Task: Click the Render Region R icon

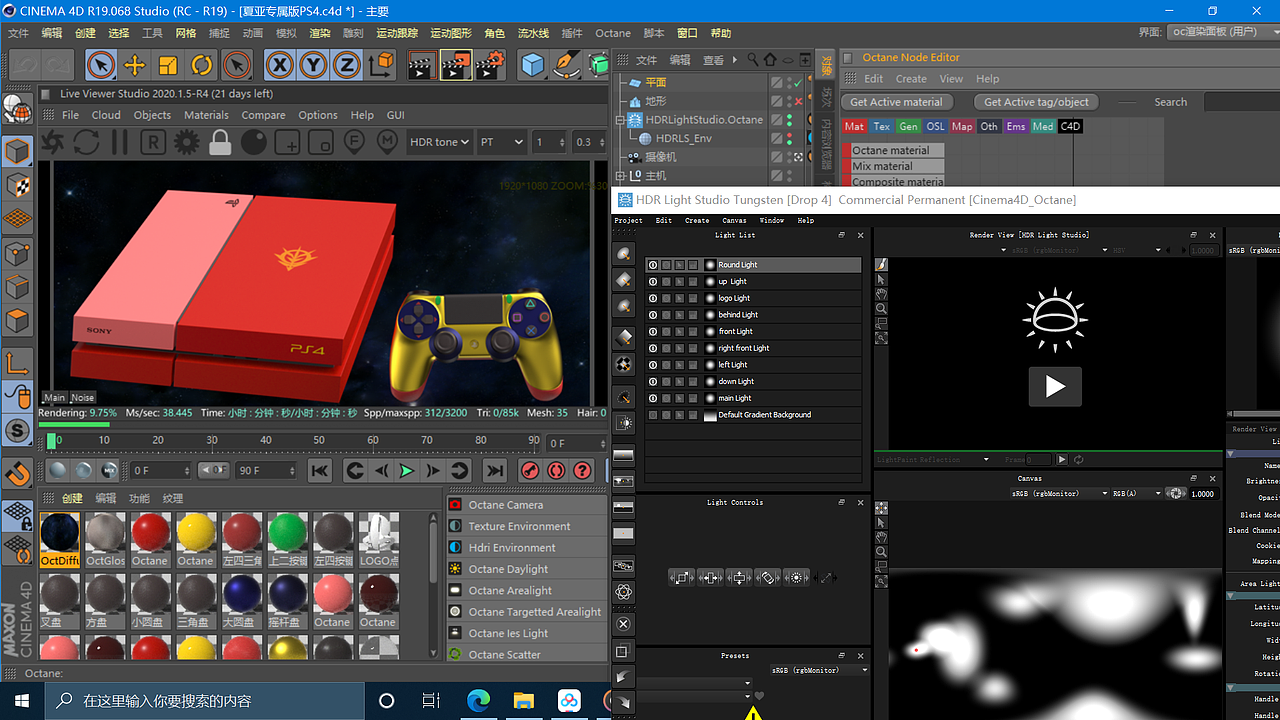Action: pyautogui.click(x=153, y=142)
